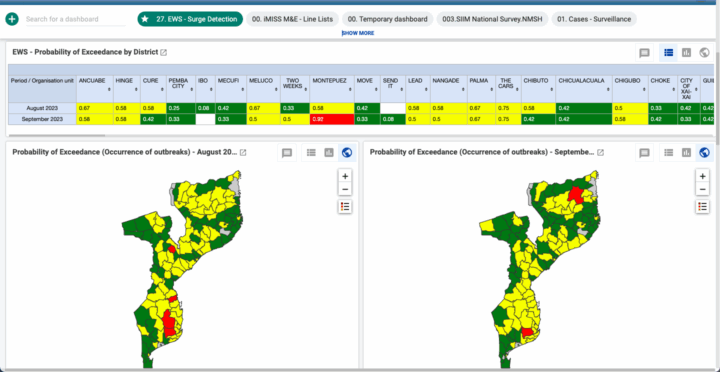Select map view on the September panel
The height and width of the screenshot is (372, 720).
[x=704, y=152]
